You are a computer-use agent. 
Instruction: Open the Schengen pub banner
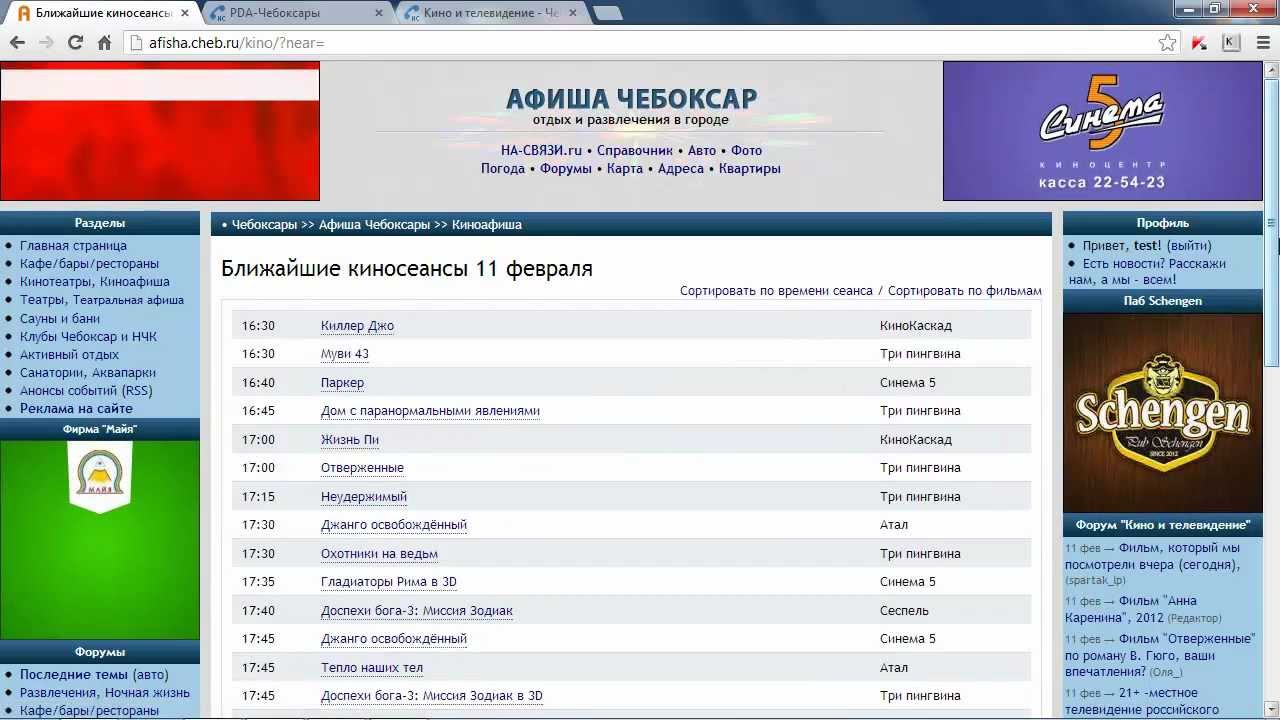tap(1162, 412)
